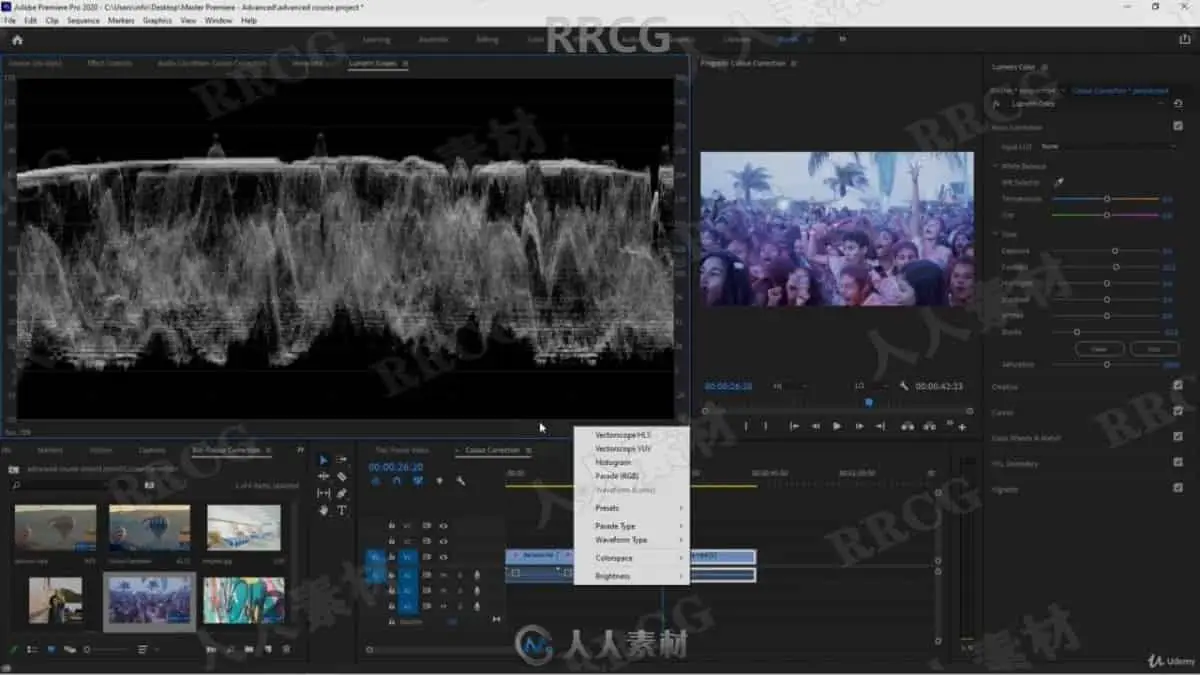This screenshot has width=1200, height=675.
Task: Select the colorful graffiti thumbnail
Action: [244, 601]
